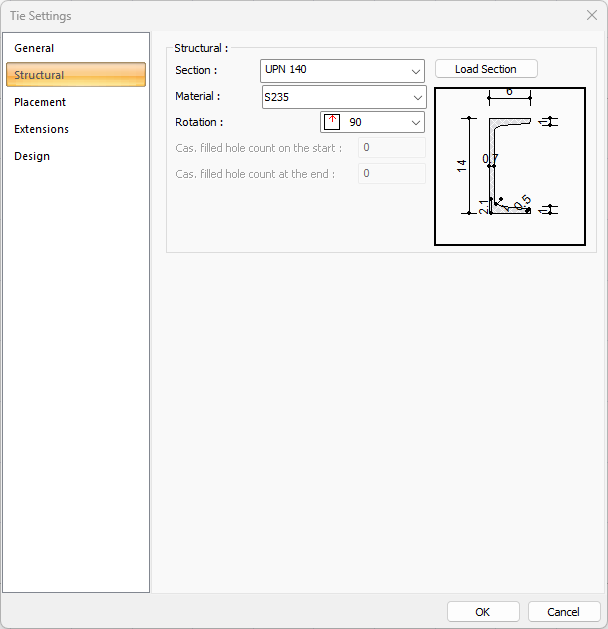Open the Design settings page
The width and height of the screenshot is (608, 629).
pos(32,156)
